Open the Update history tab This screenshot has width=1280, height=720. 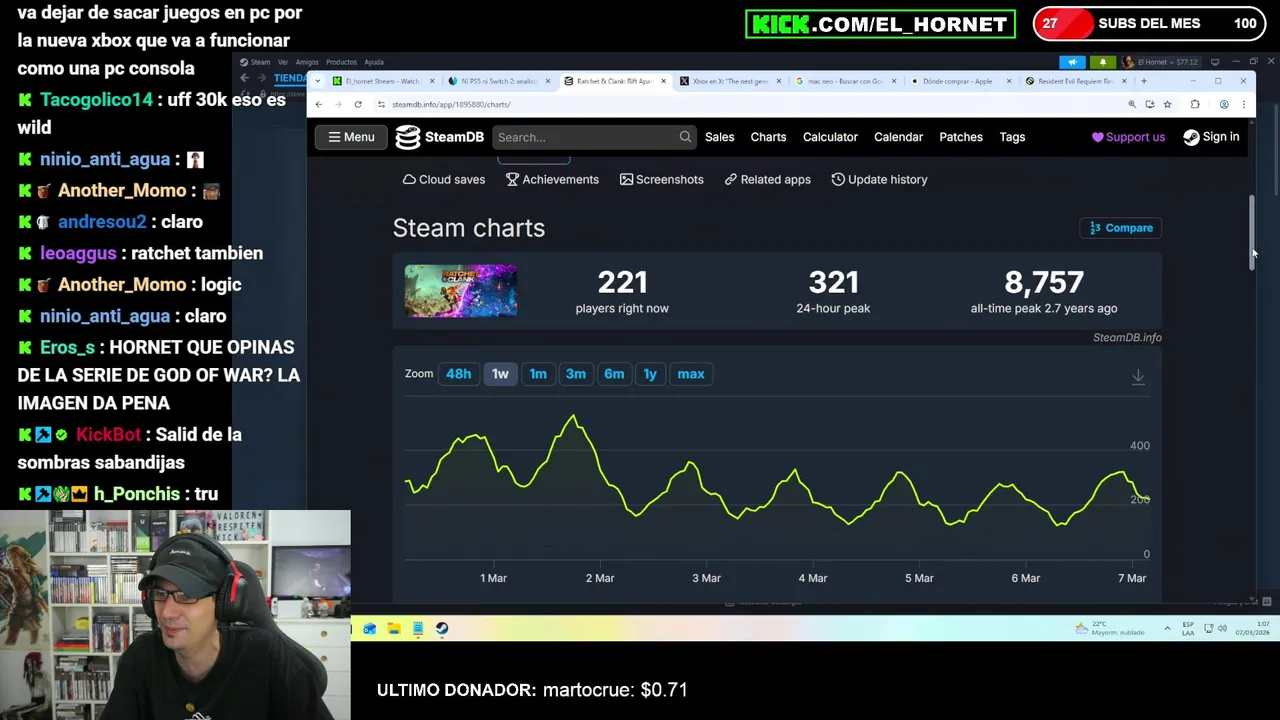coord(879,179)
